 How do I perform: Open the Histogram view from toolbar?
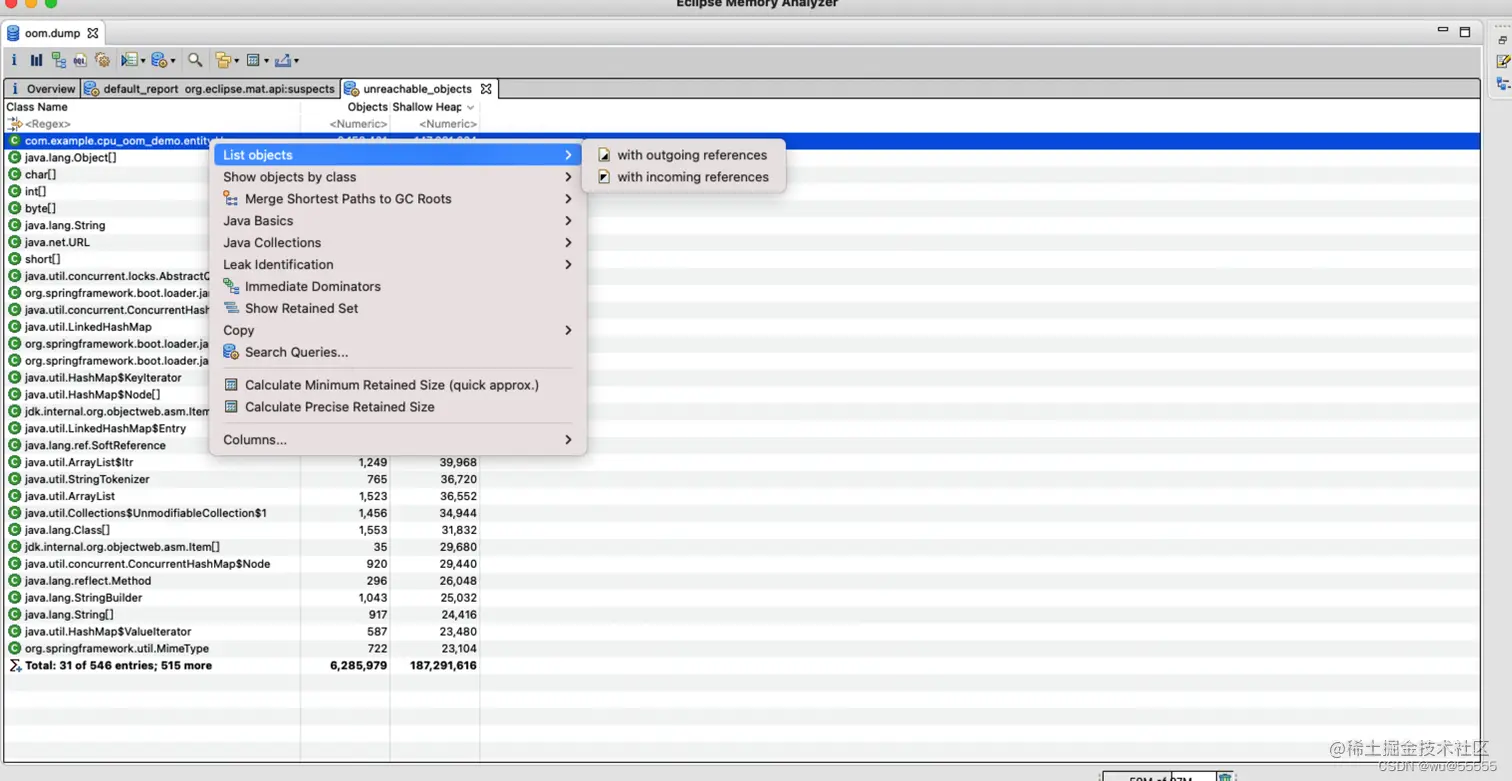pyautogui.click(x=36, y=60)
